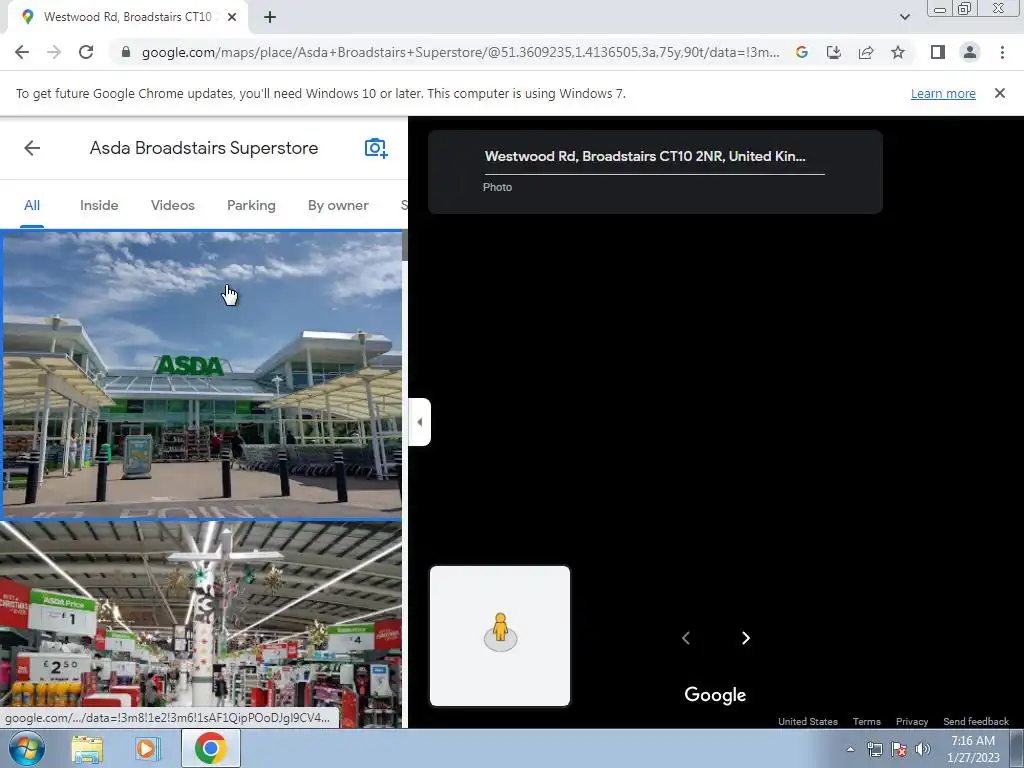Screen dimensions: 1024x768
Task: Open the Windows Start menu
Action: pyautogui.click(x=27, y=748)
